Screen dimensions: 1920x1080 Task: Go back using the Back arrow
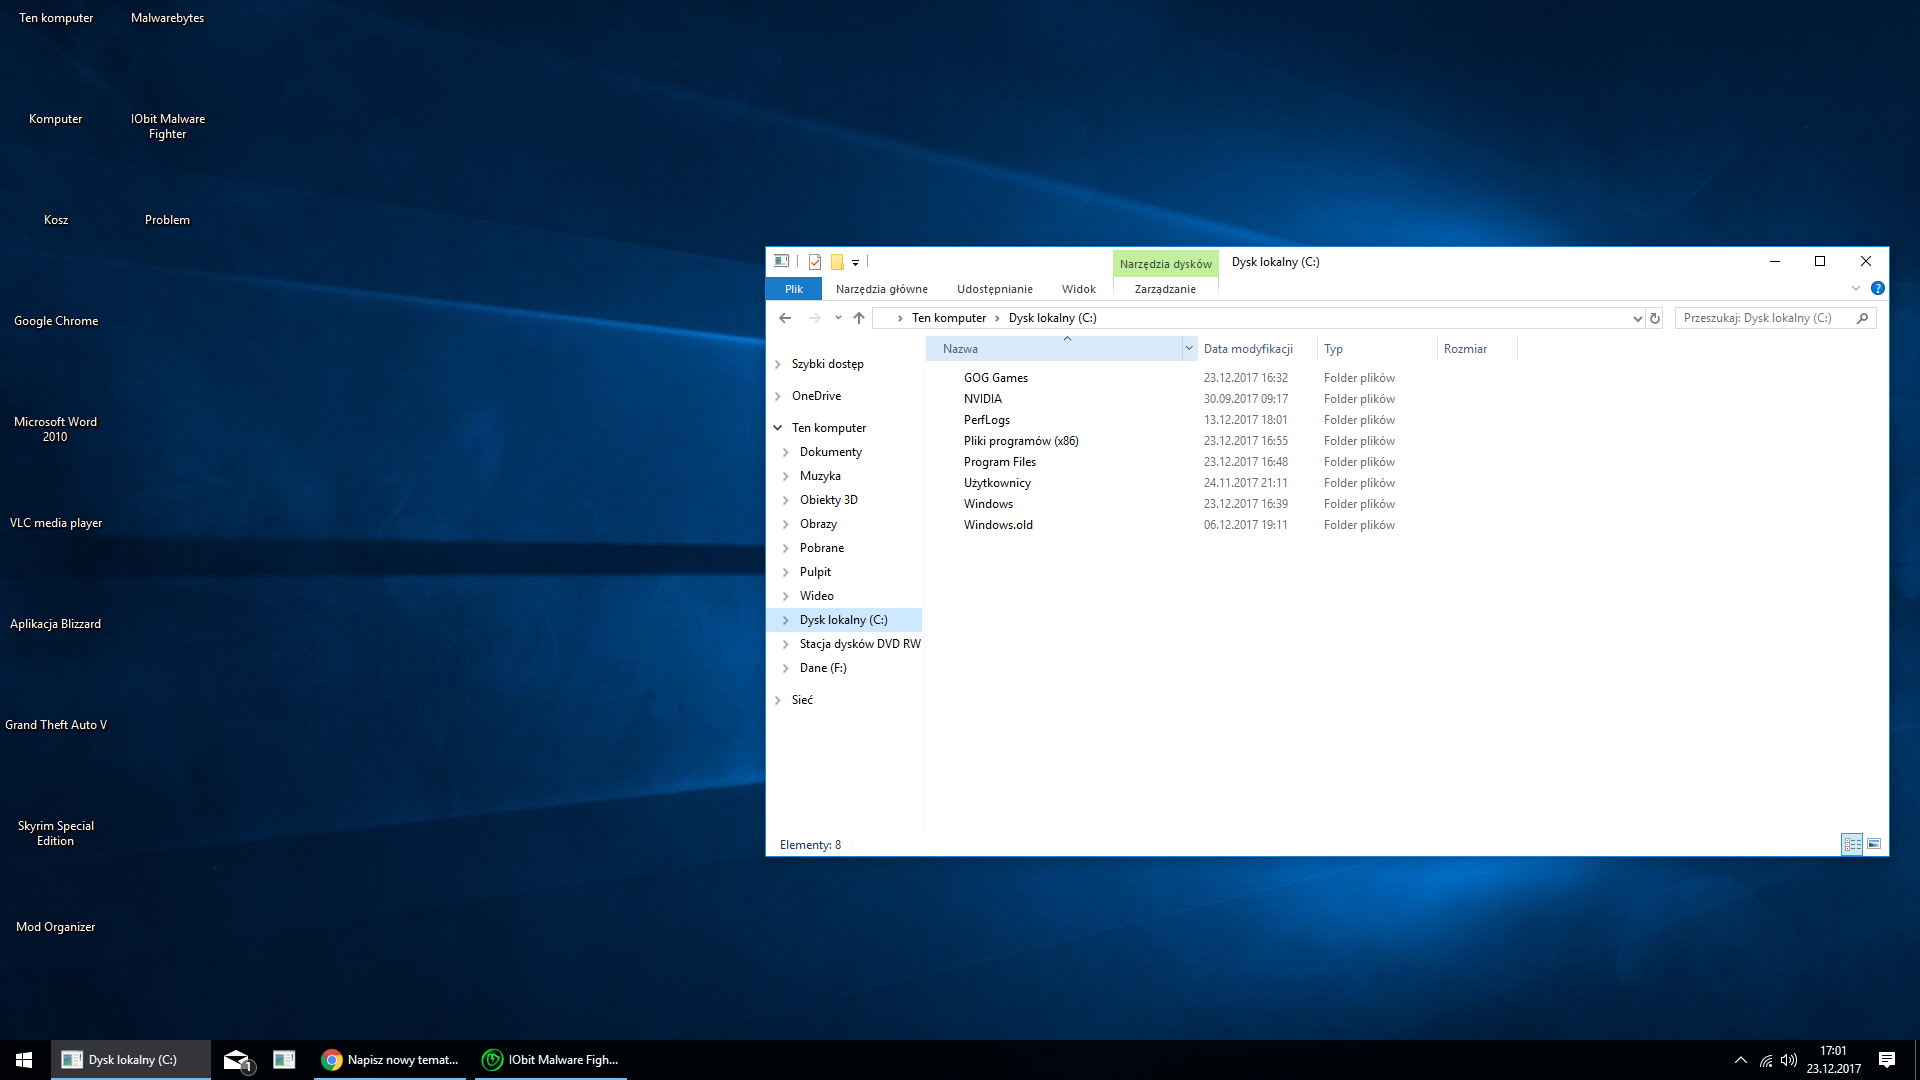click(785, 318)
